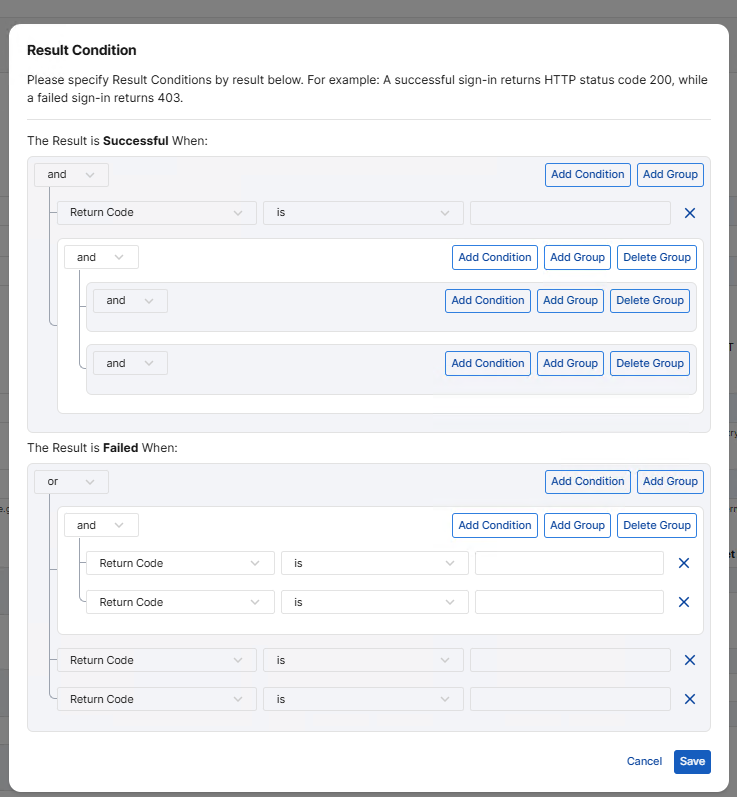Remove the Return Code condition under Successful
Image resolution: width=737 pixels, height=797 pixels.
(x=689, y=213)
